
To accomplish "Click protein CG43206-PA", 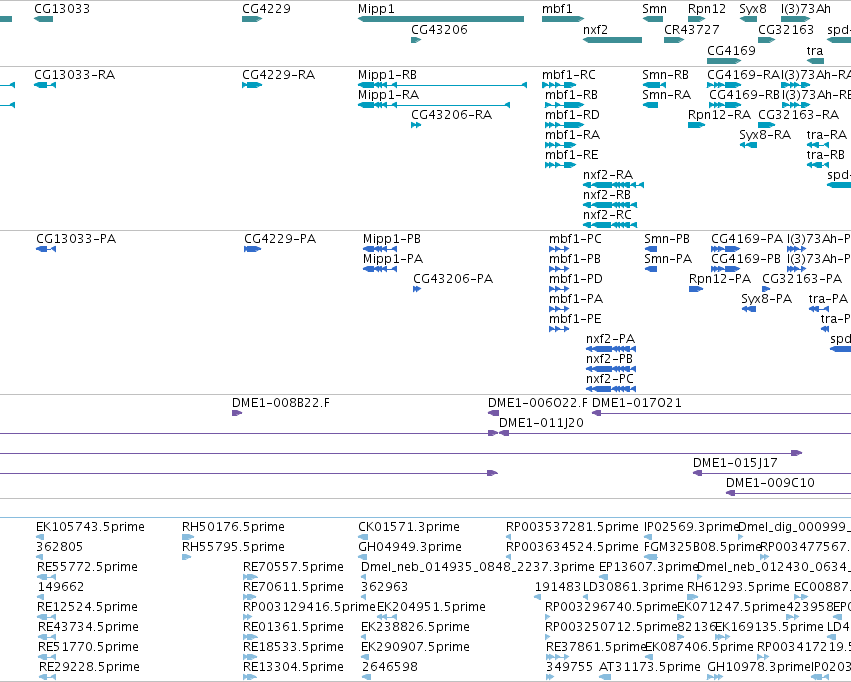I will click(453, 279).
